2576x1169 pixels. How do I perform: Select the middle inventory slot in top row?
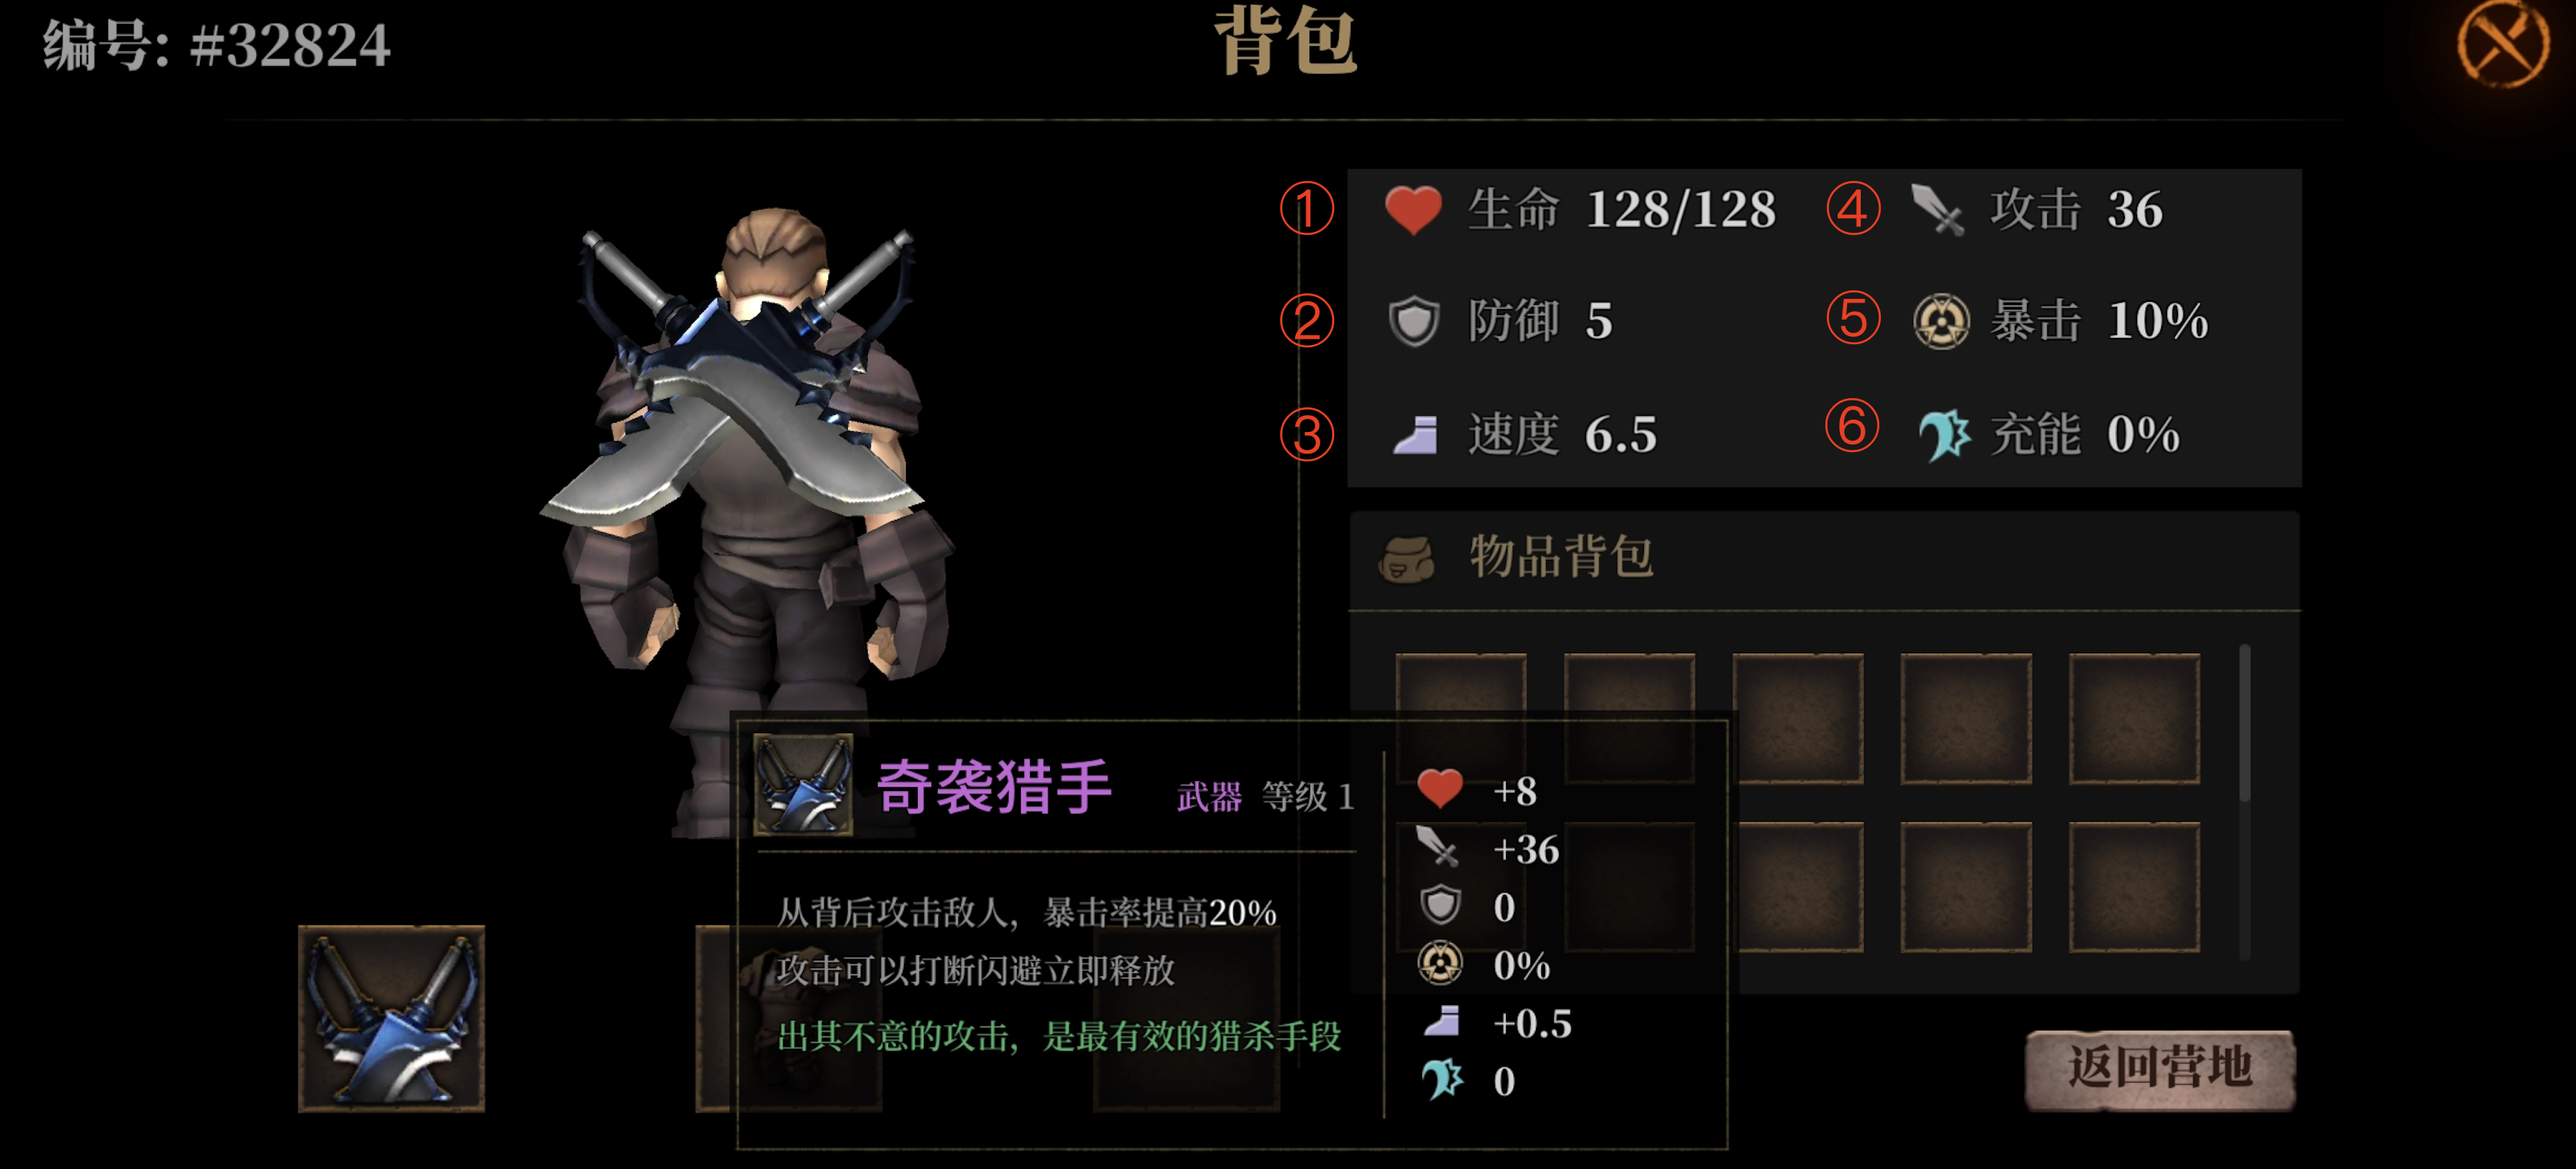click(x=1797, y=718)
